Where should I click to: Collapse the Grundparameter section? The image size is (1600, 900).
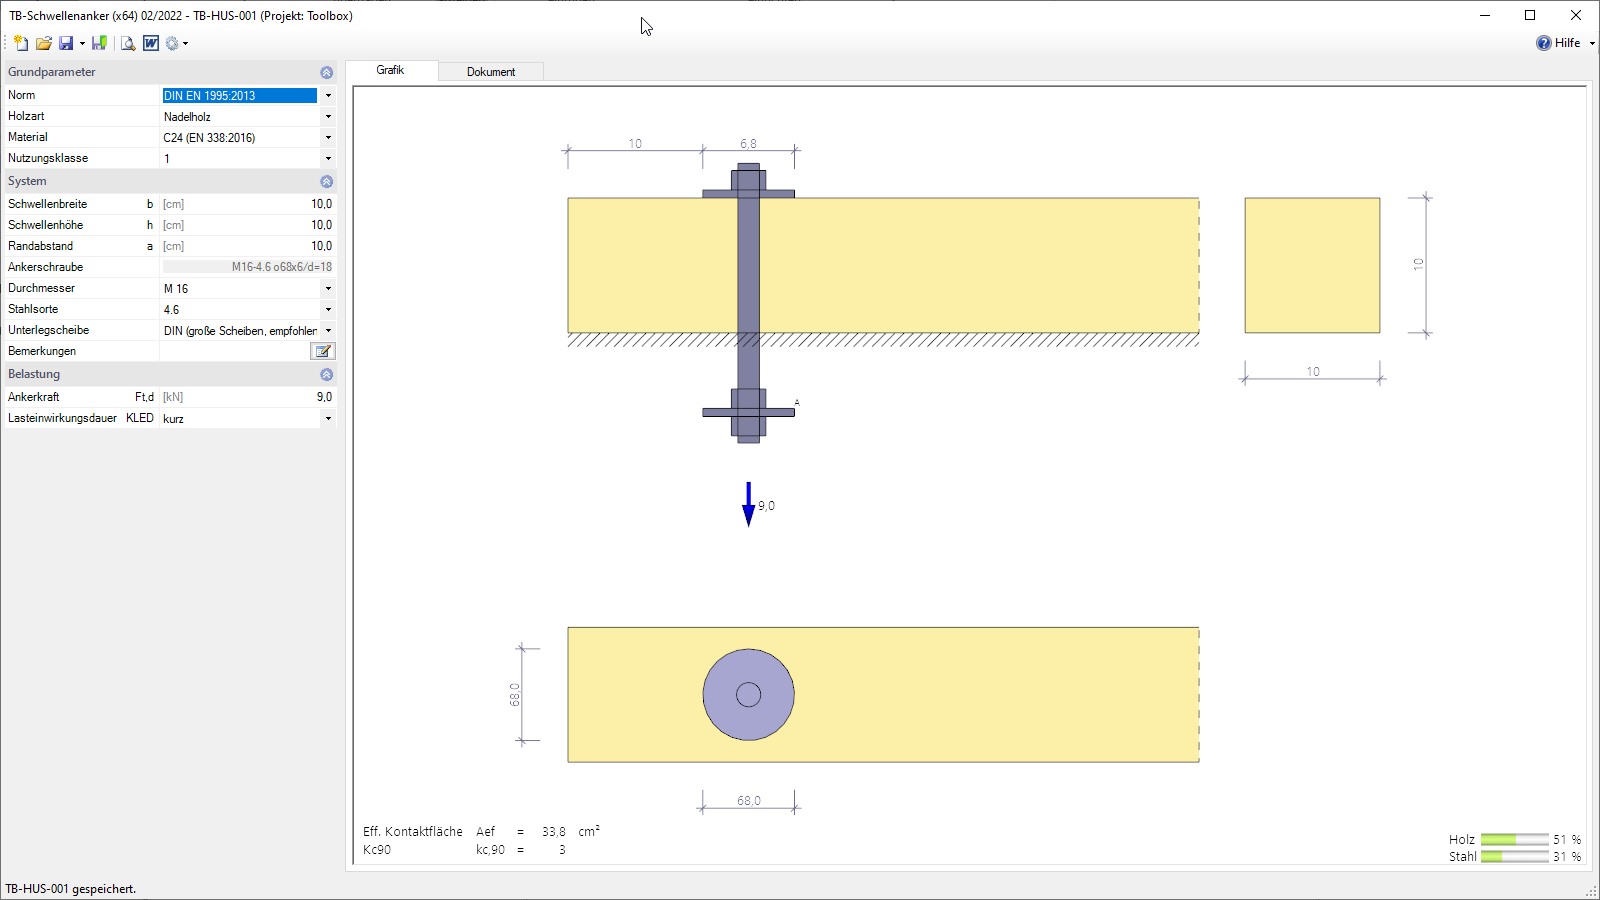click(x=326, y=72)
